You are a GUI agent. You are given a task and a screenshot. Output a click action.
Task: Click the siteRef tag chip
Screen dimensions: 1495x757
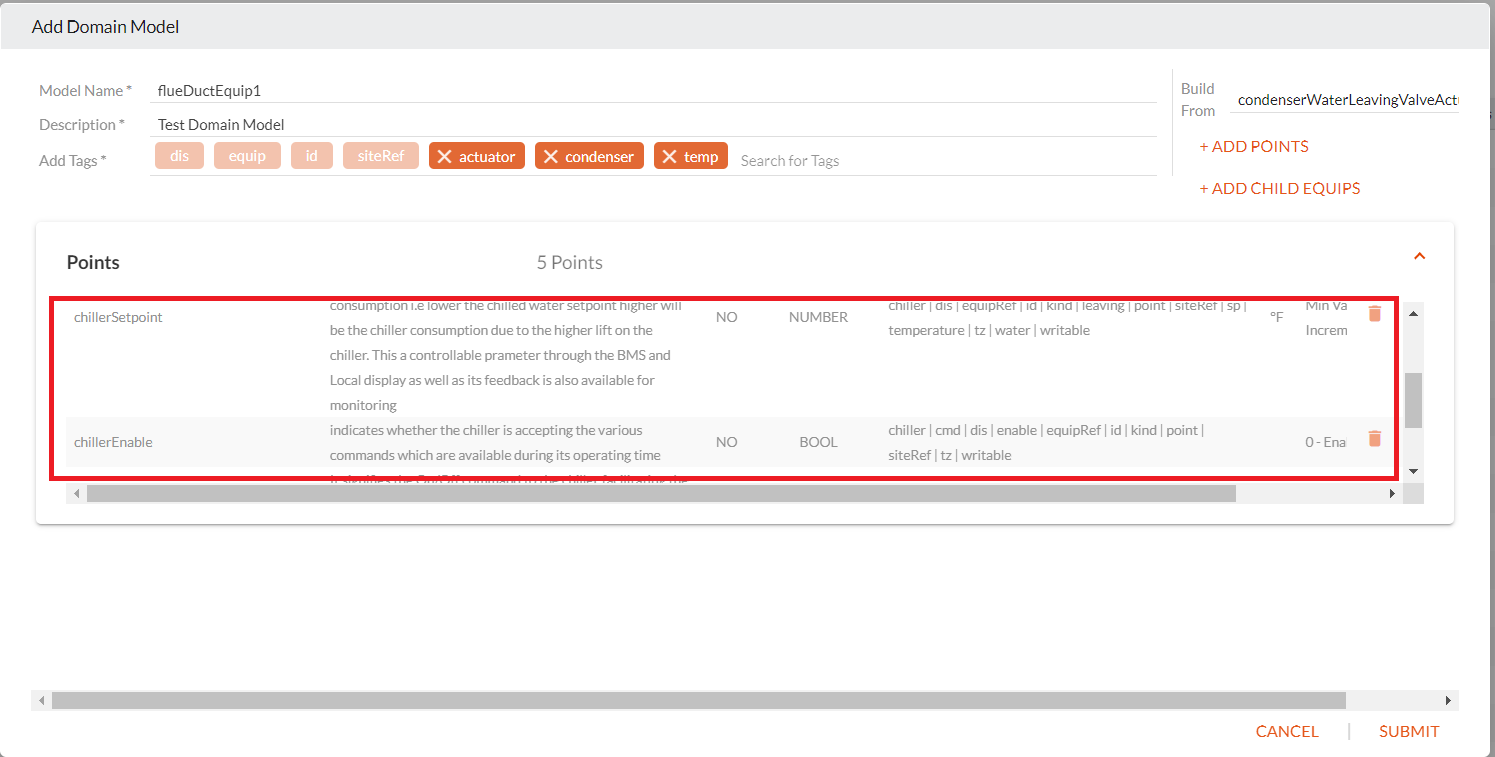pos(381,156)
